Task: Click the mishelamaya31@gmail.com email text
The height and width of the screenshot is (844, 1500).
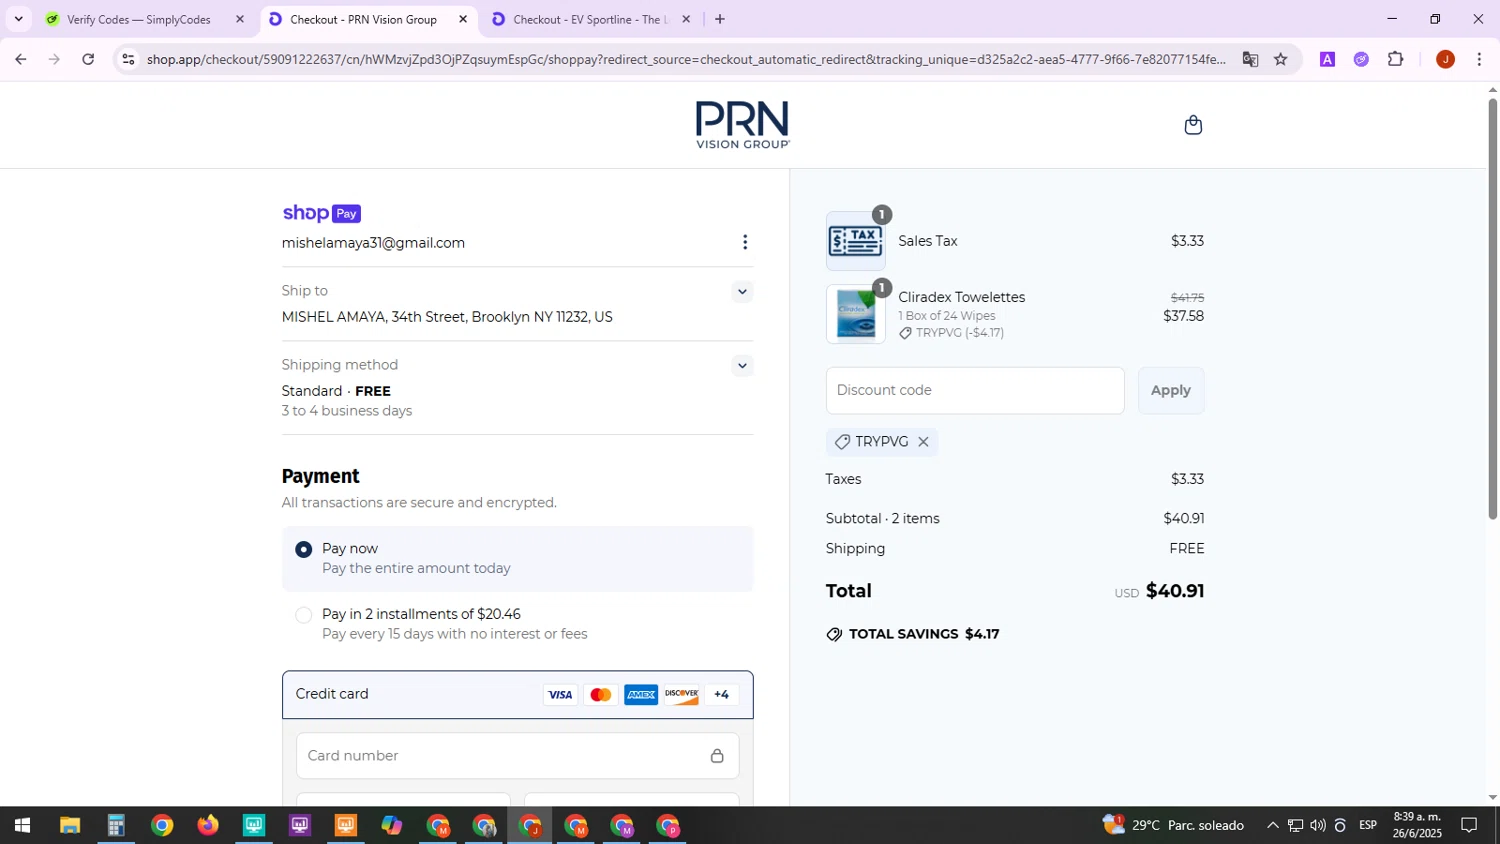Action: point(373,243)
